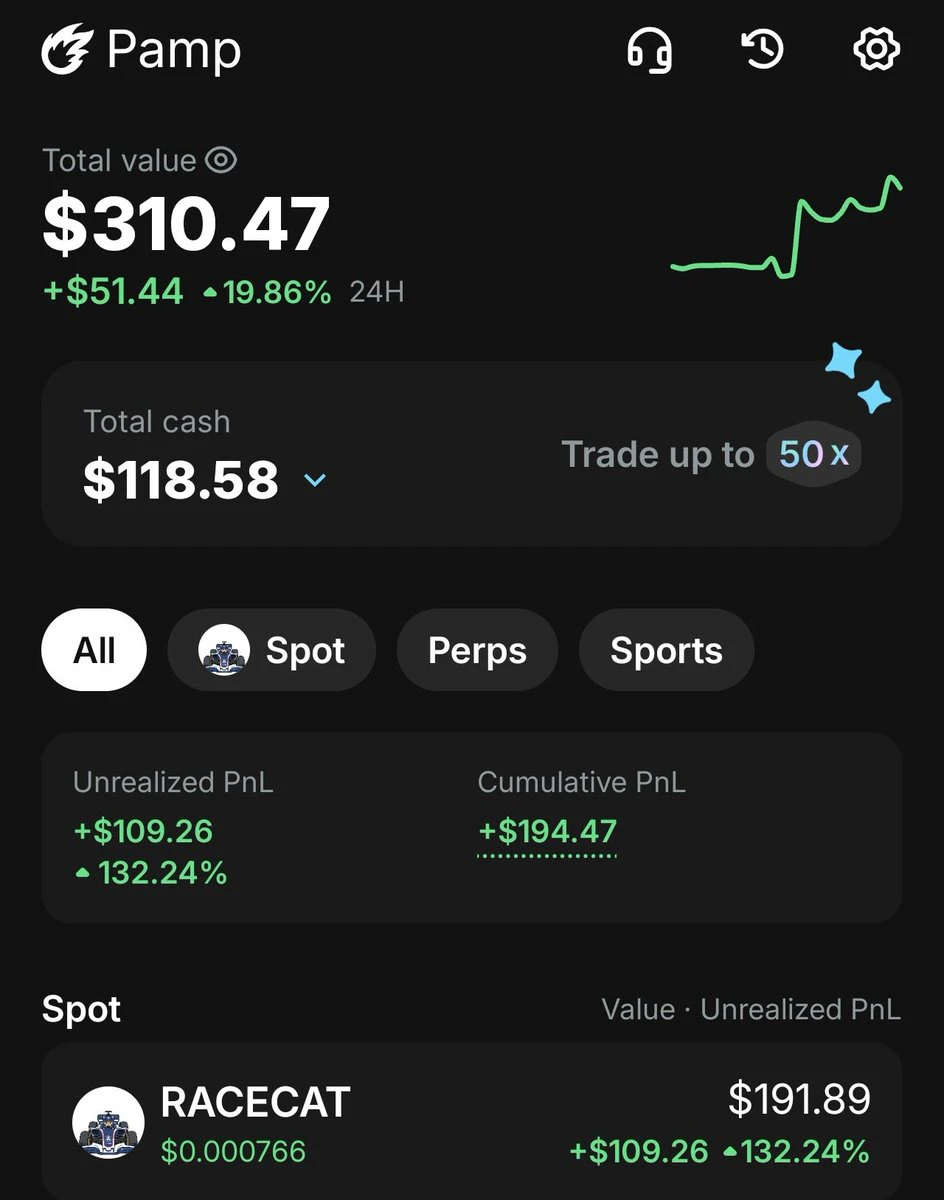
Task: Open the RACECAT position row
Action: [472, 1123]
